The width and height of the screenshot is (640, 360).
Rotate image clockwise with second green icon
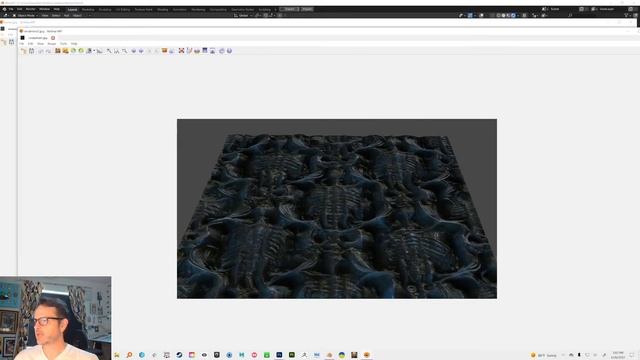(x=81, y=51)
